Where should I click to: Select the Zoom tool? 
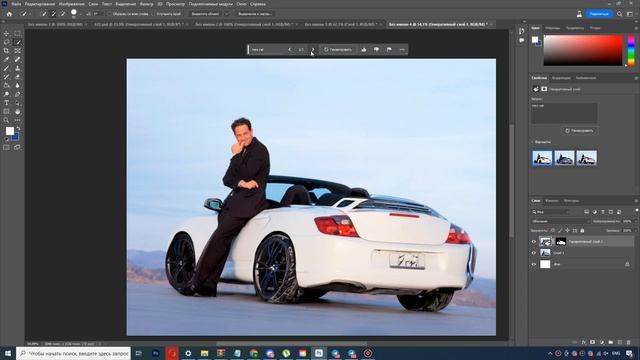click(6, 120)
